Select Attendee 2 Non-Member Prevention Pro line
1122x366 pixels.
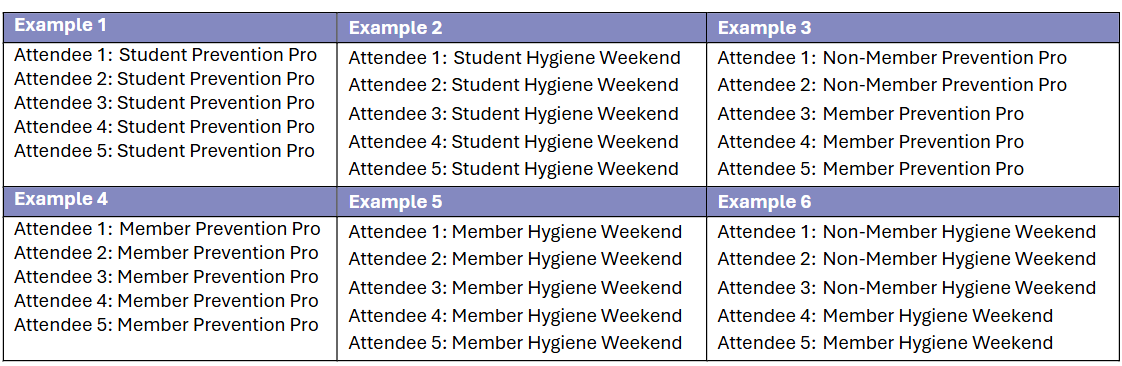(x=892, y=85)
